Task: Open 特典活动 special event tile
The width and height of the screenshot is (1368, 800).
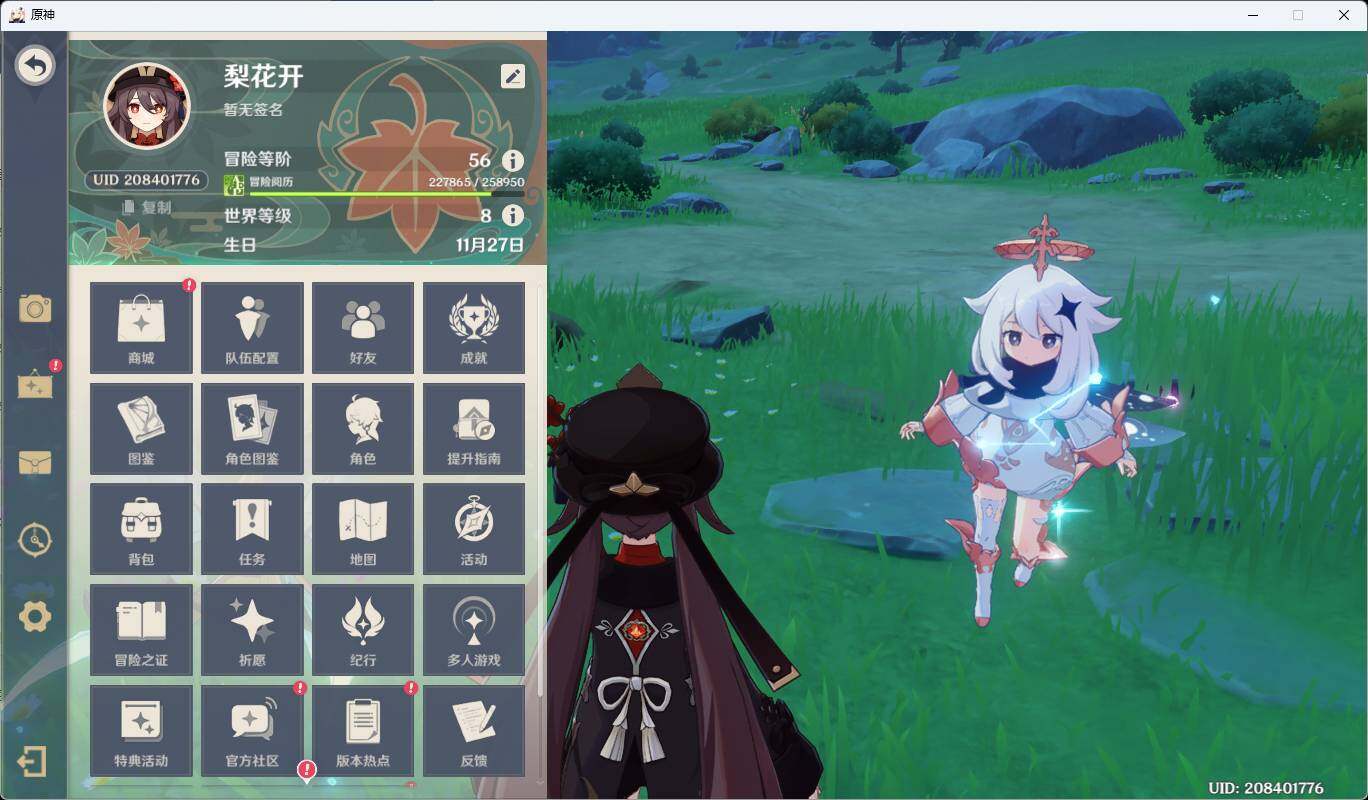Action: tap(141, 731)
